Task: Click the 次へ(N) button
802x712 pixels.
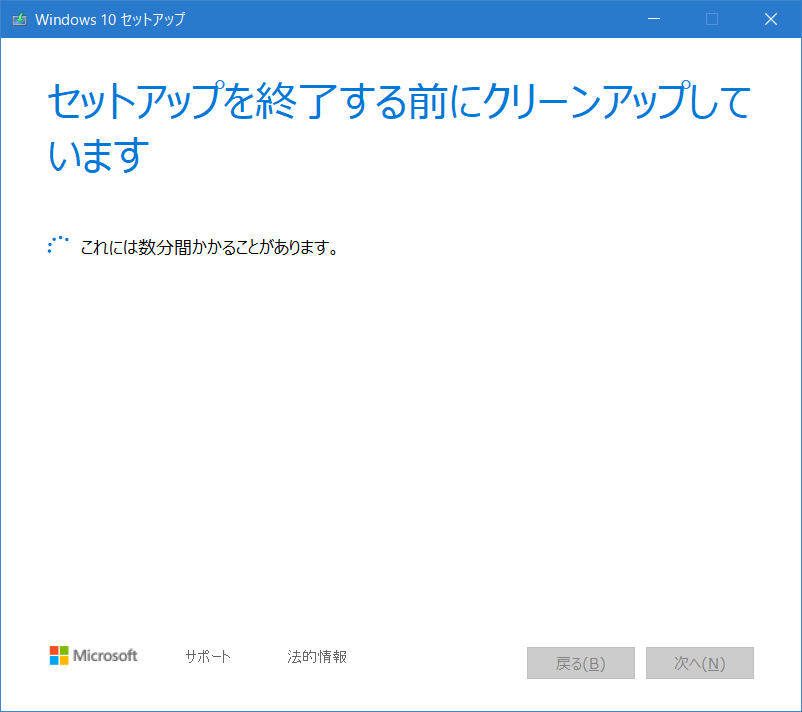Action: coord(700,663)
